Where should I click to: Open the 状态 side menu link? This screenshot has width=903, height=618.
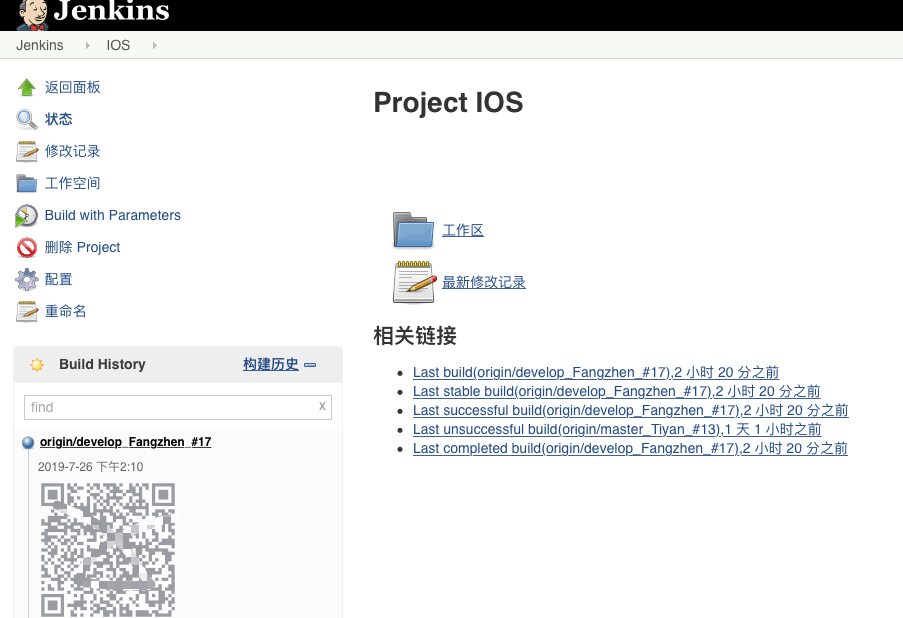59,119
